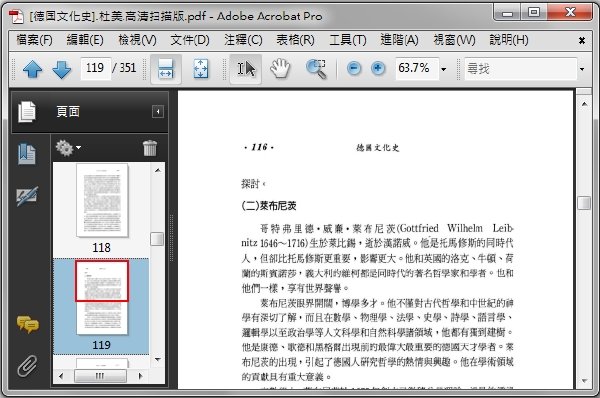Open the thumbnail options gear menu
This screenshot has width=600, height=398.
68,148
